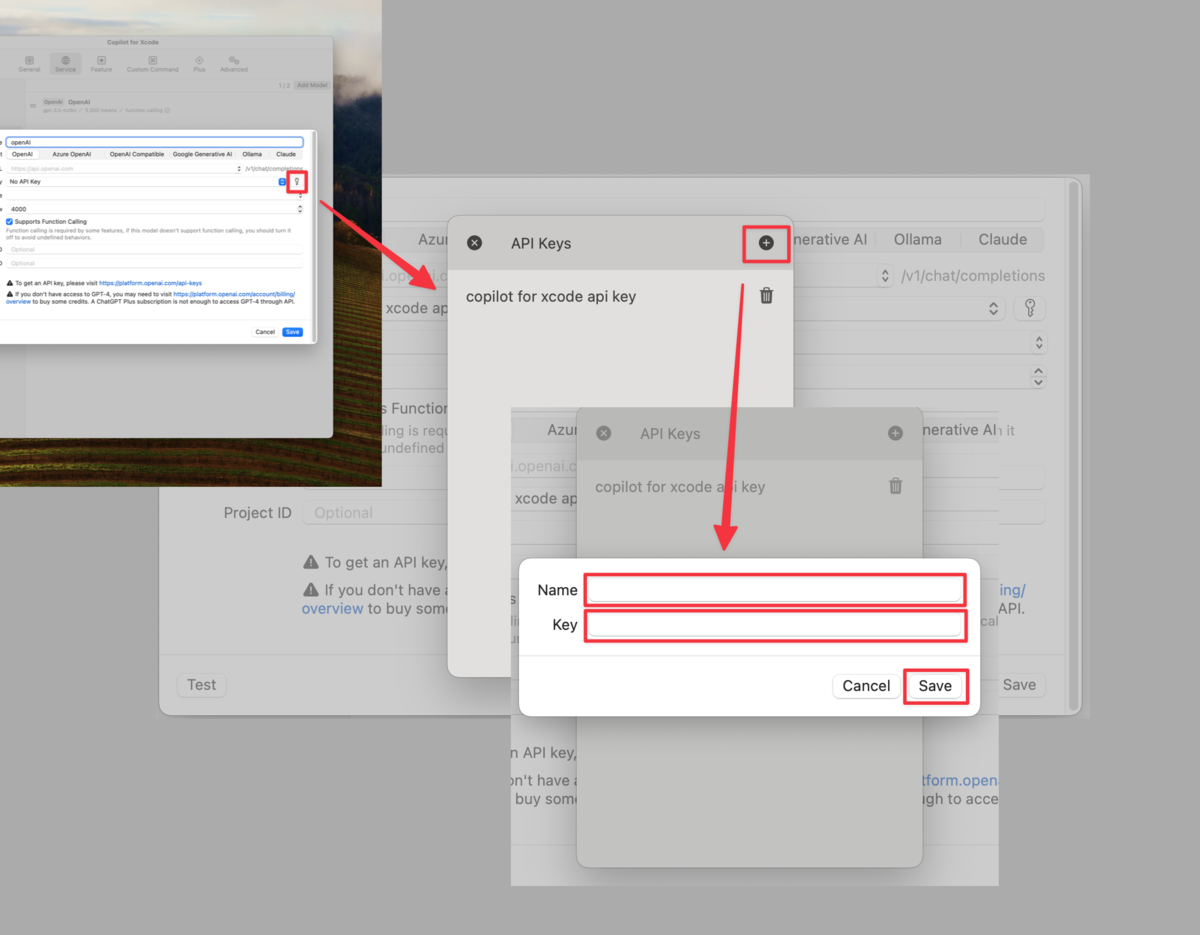Select the Service globe tab in the toolbar

pyautogui.click(x=65, y=64)
